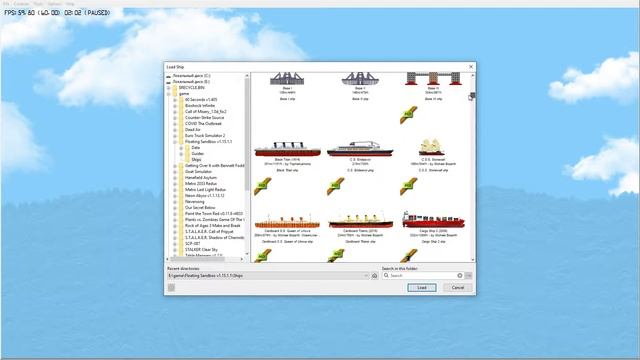The width and height of the screenshot is (640, 360).
Task: Click the home directory icon beside Recent directories
Action: [374, 276]
